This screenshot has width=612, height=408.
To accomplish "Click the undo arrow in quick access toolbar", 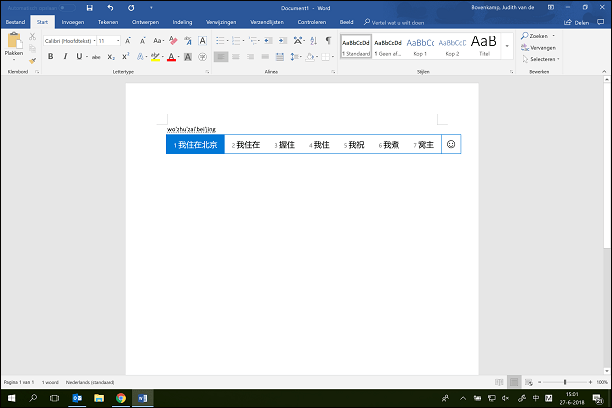I will [x=109, y=8].
